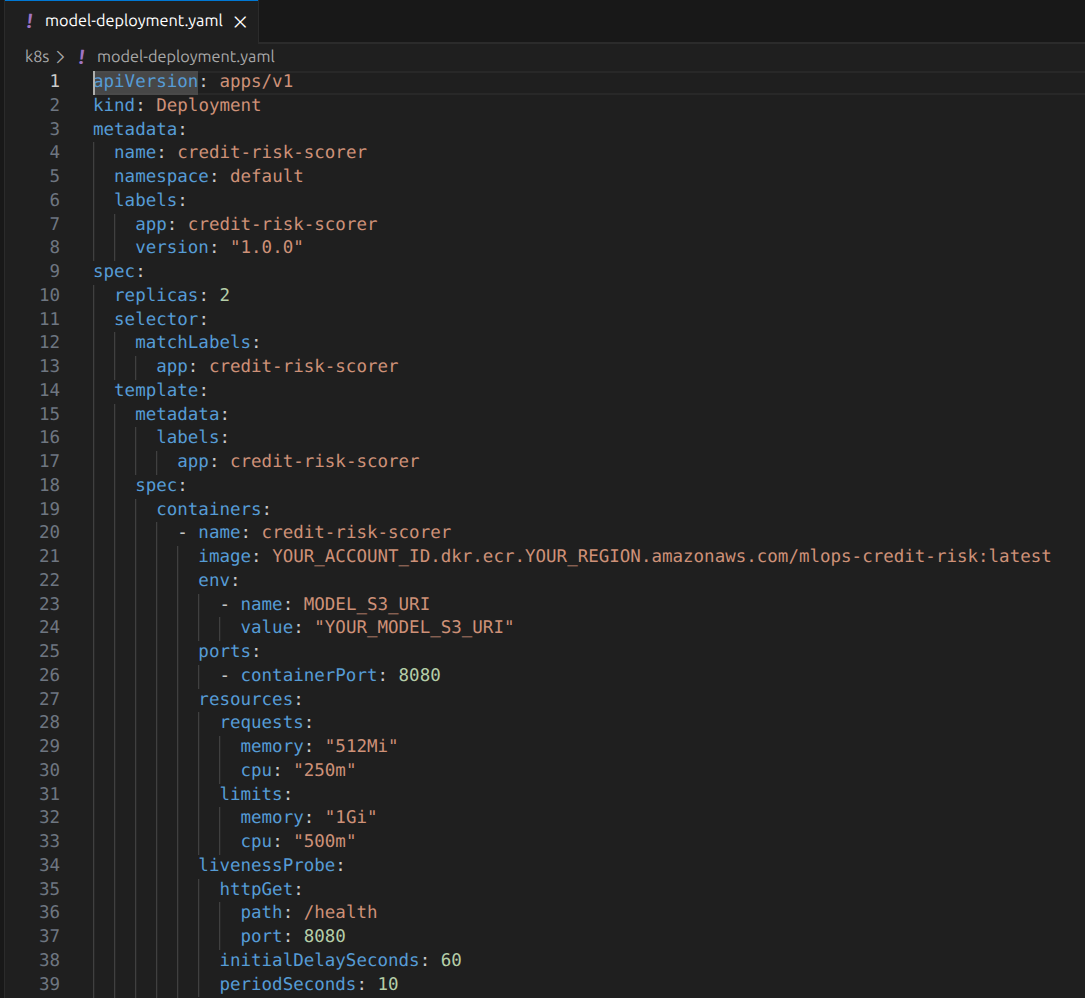This screenshot has width=1085, height=998.
Task: Click the YAML icon in breadcrumb
Action: coord(81,57)
